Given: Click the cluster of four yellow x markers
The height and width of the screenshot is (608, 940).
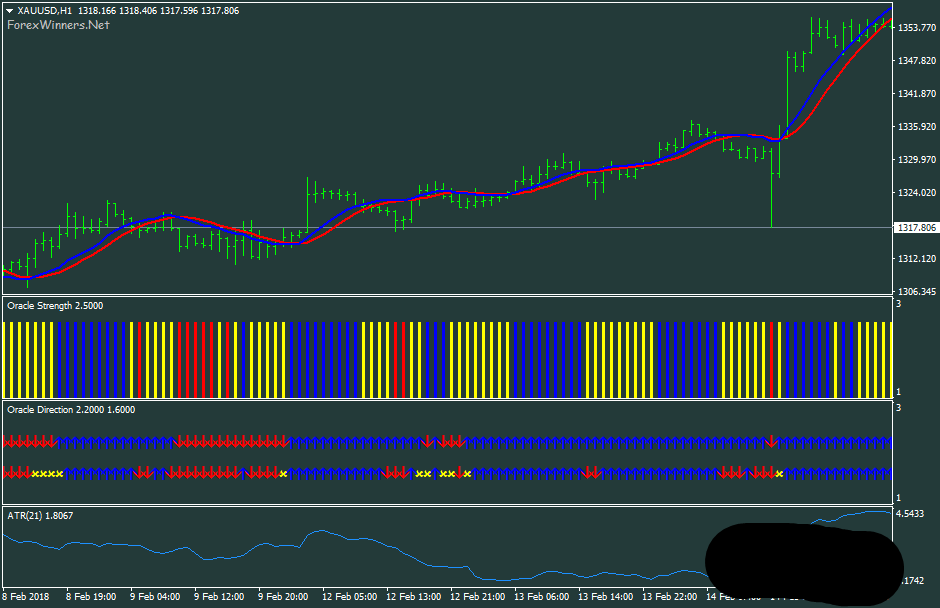Looking at the screenshot, I should [47, 474].
